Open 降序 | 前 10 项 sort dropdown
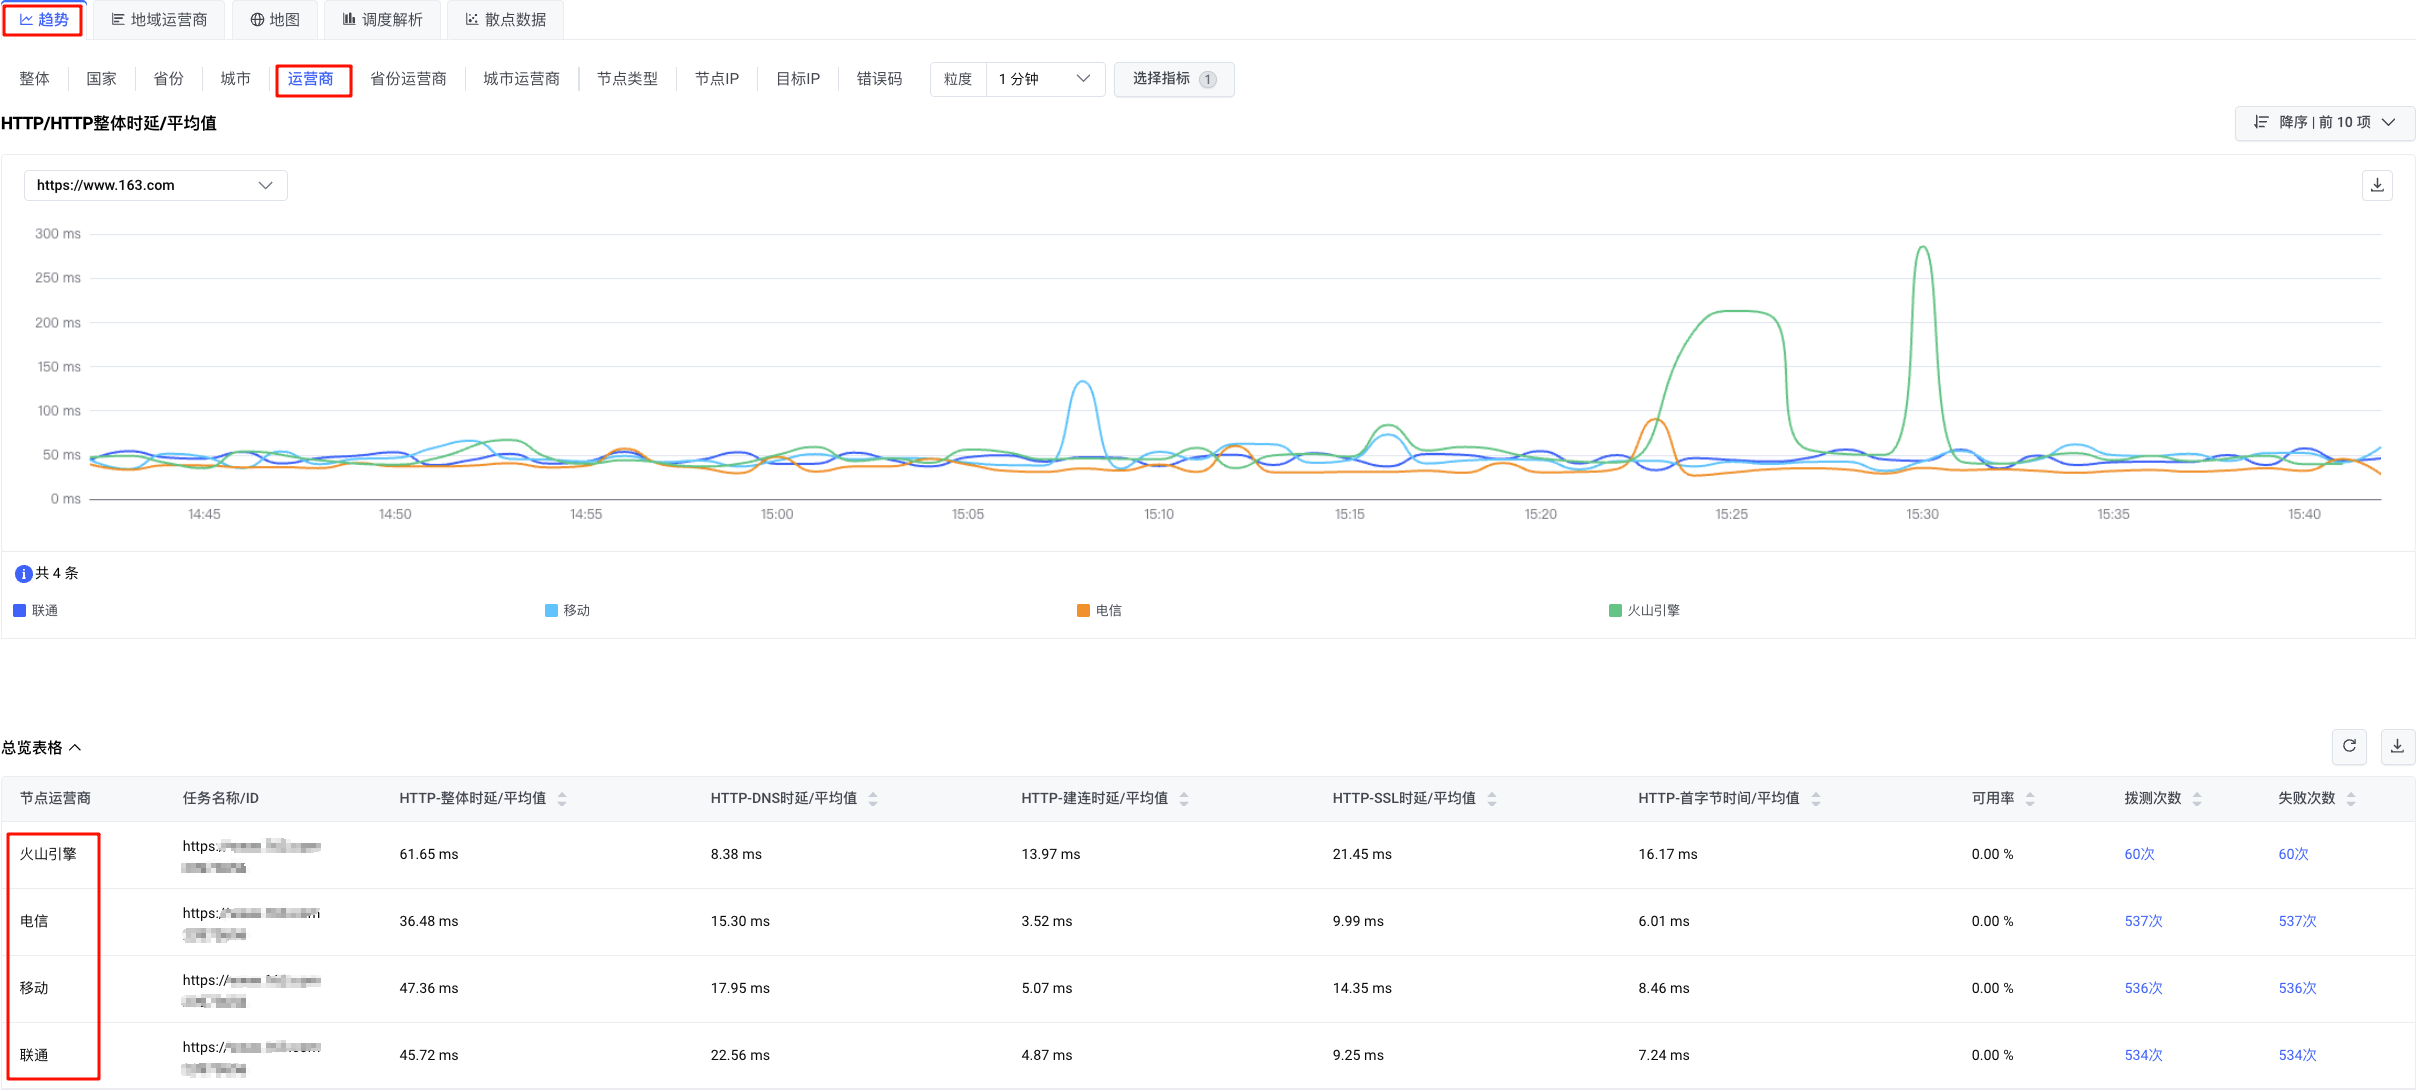The image size is (2416, 1091). pyautogui.click(x=2324, y=123)
